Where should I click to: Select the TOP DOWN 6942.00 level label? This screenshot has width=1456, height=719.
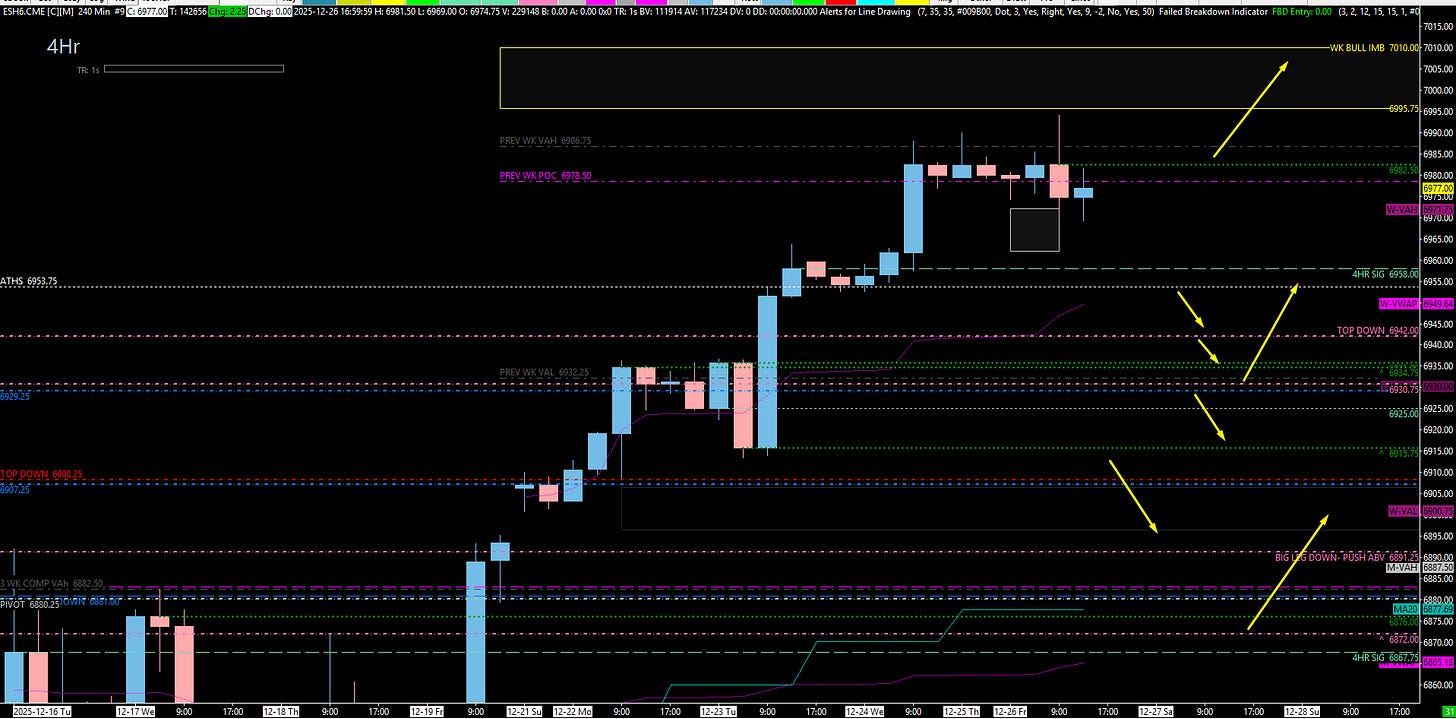(x=1378, y=330)
